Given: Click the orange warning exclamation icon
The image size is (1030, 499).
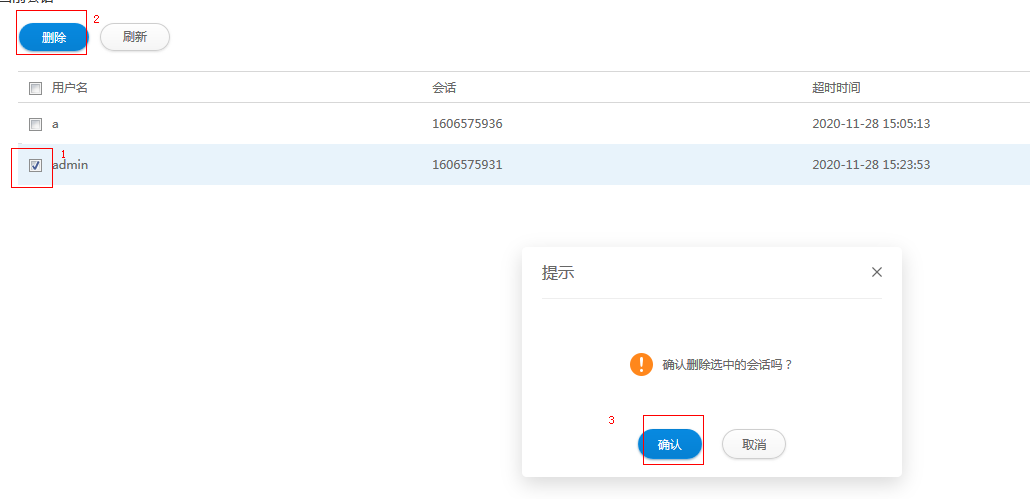Looking at the screenshot, I should 641,364.
